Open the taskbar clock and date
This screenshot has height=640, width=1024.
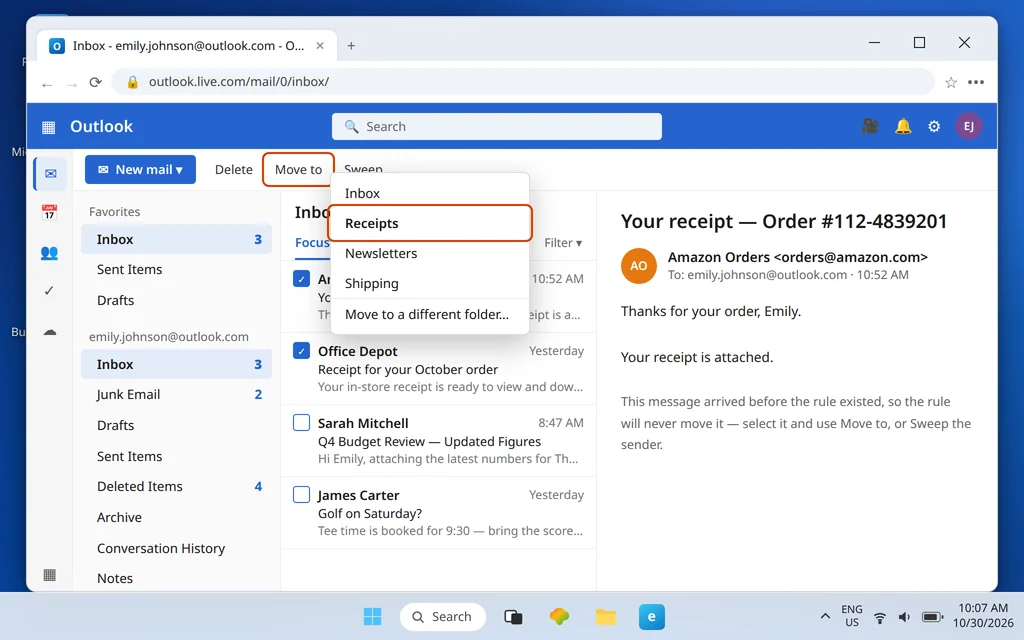click(983, 616)
